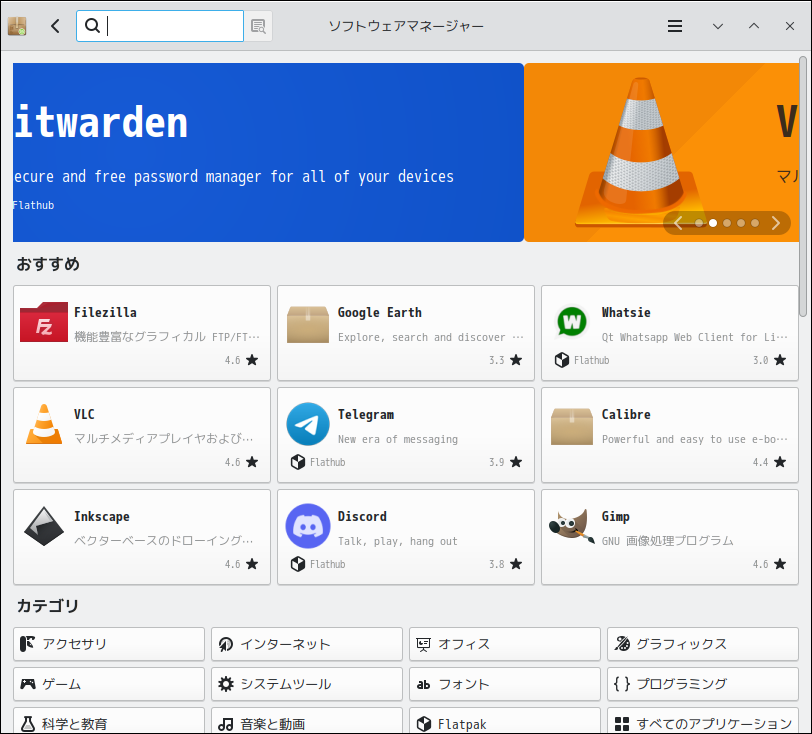
Task: Click the Calibre title text
Action: 626,414
